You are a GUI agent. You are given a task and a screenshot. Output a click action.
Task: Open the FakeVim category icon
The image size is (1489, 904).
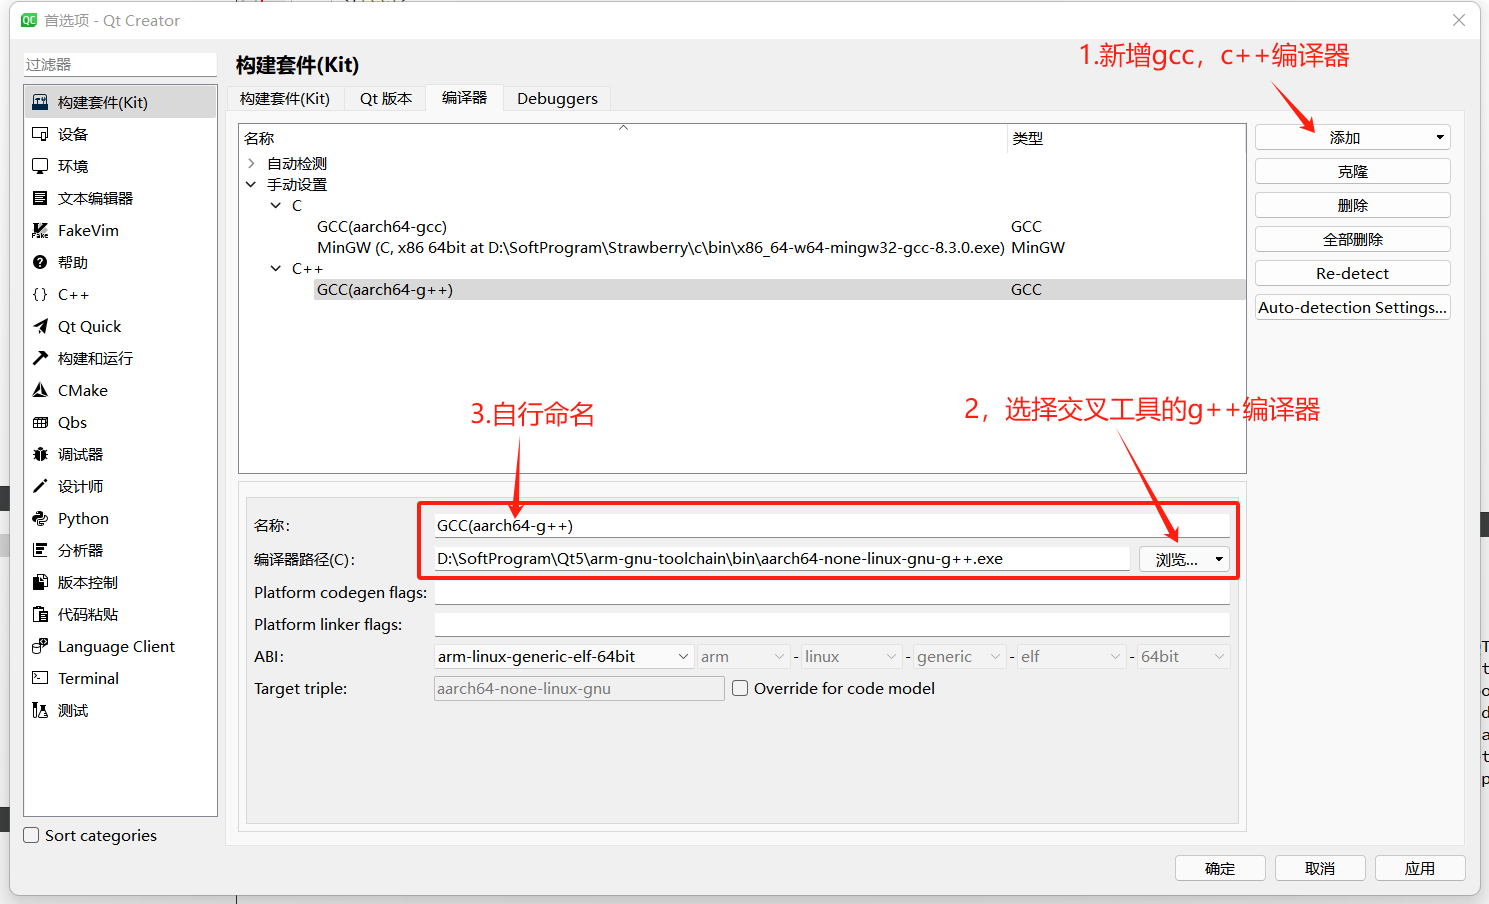pyautogui.click(x=40, y=230)
